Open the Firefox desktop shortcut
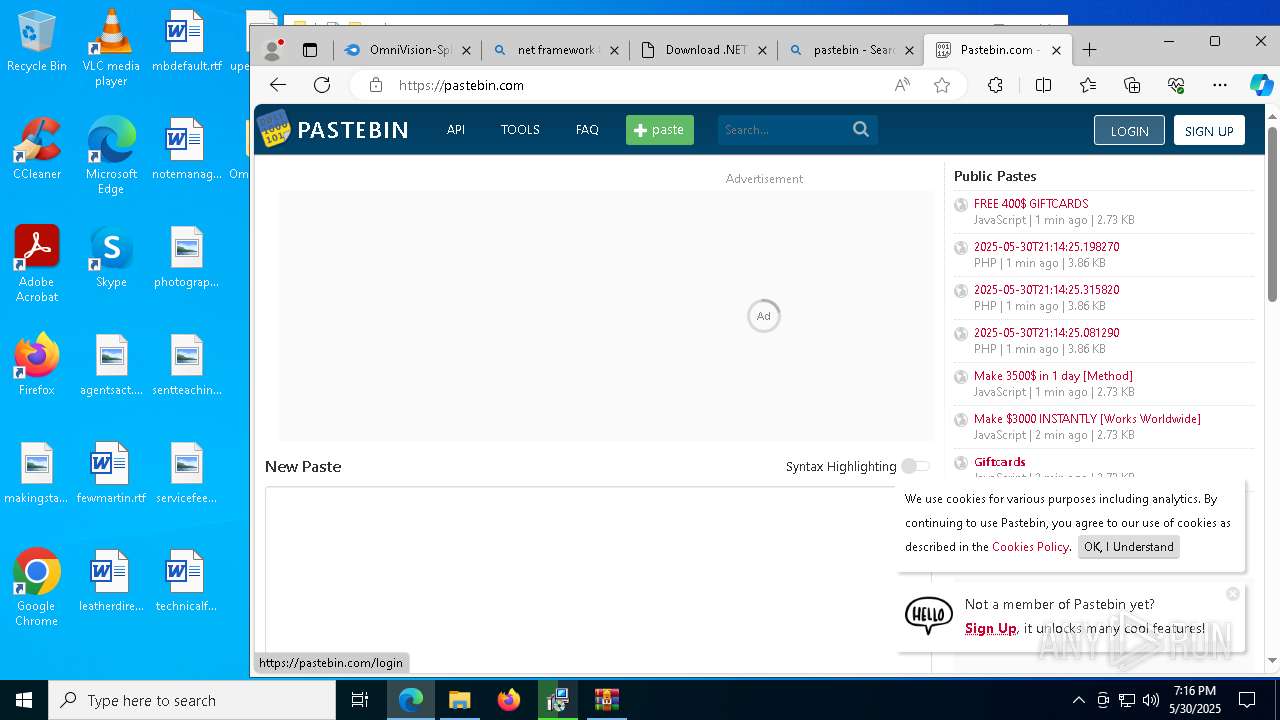Viewport: 1280px width, 720px height. click(x=37, y=365)
